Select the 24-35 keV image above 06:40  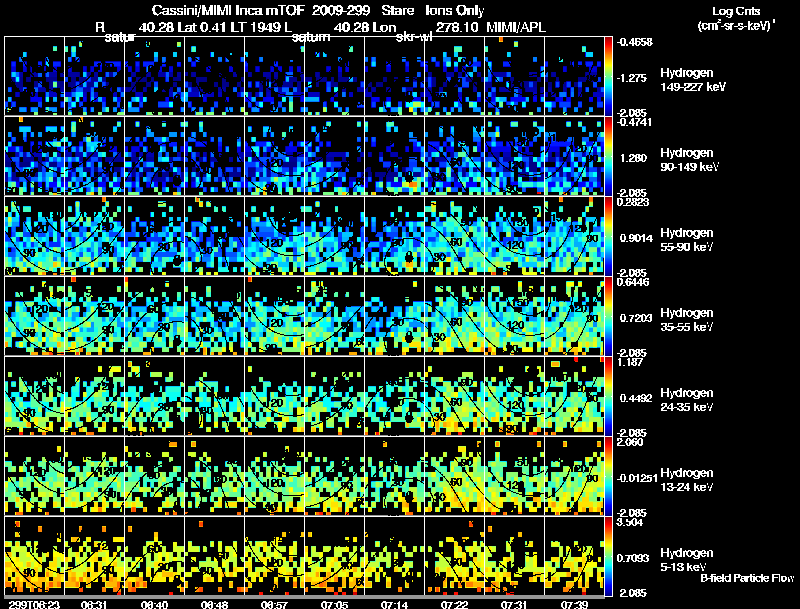155,396
